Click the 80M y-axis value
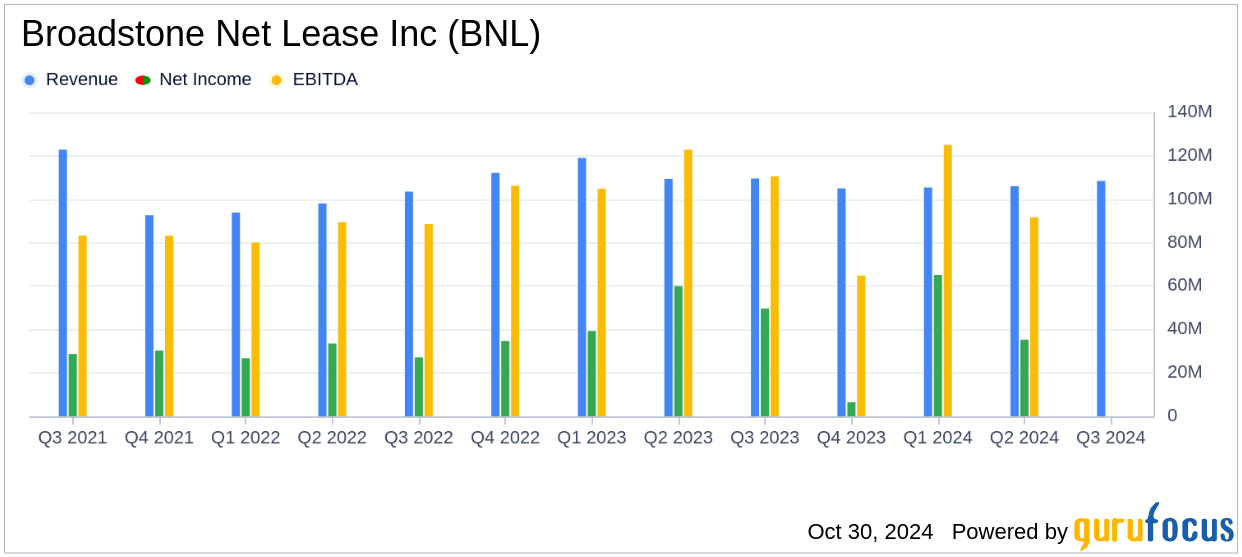This screenshot has width=1242, height=557. point(1185,242)
